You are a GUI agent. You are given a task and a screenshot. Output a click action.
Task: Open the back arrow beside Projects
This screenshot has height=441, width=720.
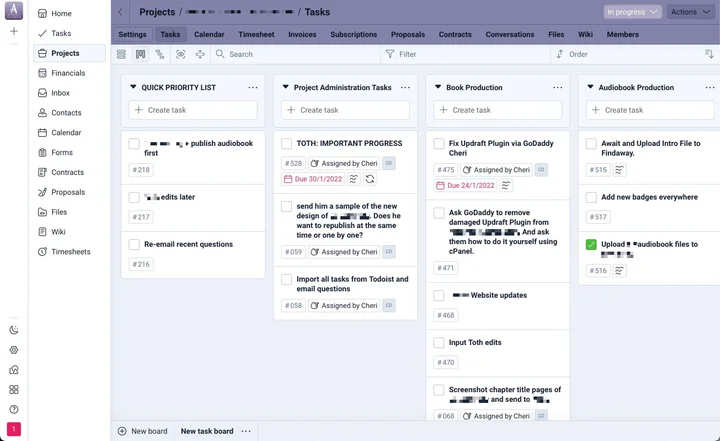[x=121, y=12]
